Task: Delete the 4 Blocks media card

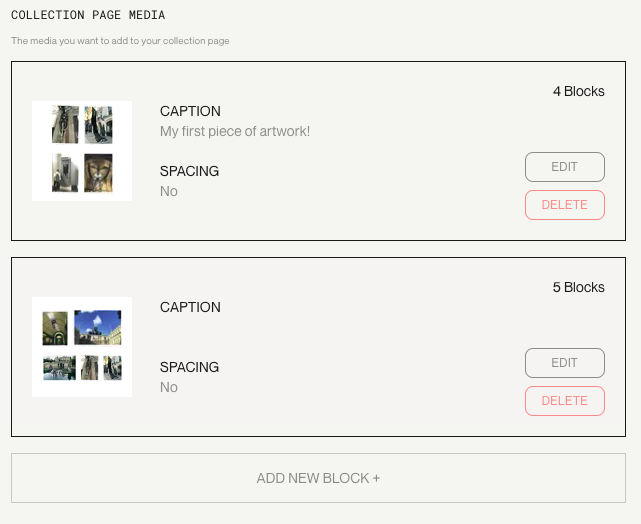Action: [x=564, y=205]
